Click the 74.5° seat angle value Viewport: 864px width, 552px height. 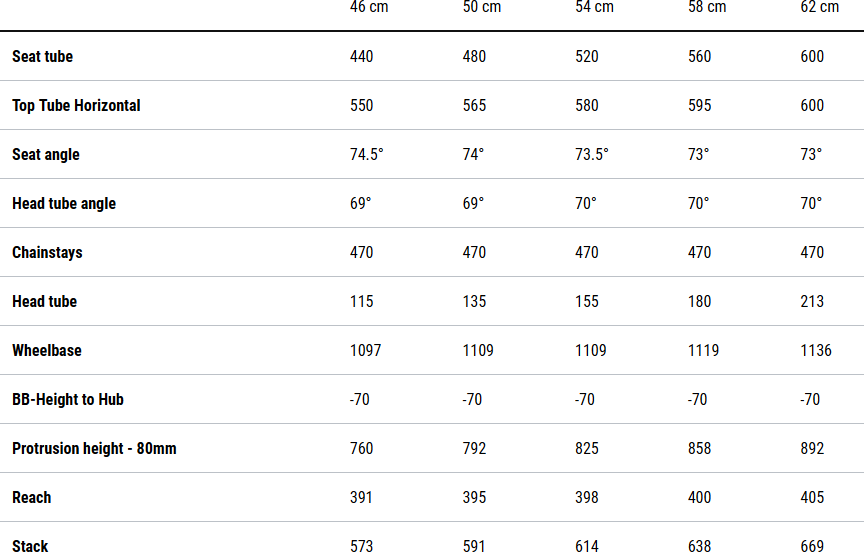[x=367, y=154]
